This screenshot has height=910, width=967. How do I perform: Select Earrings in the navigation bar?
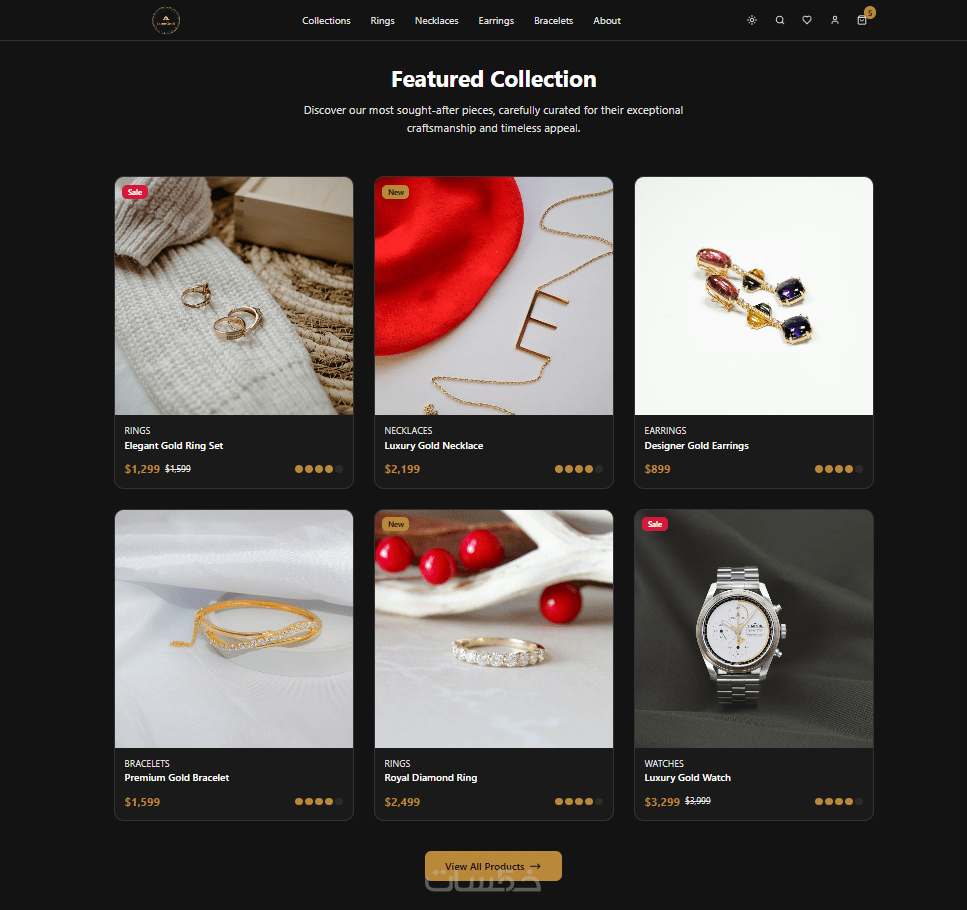pos(496,21)
